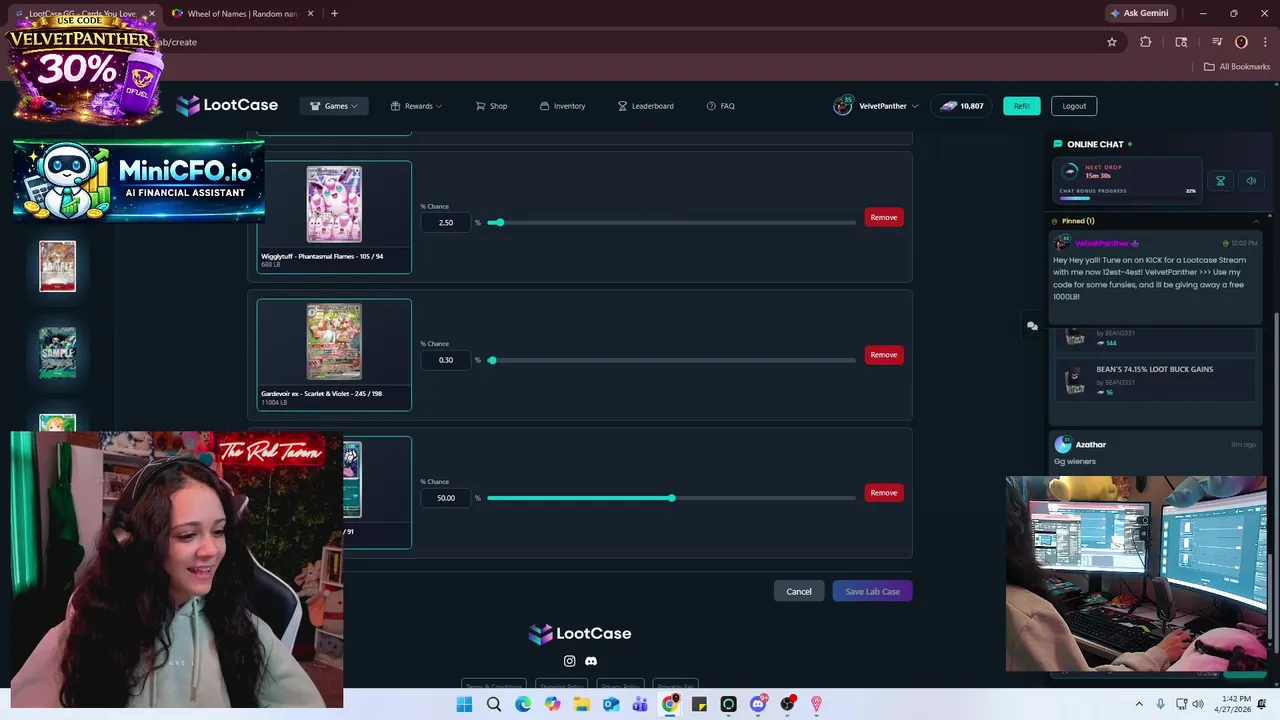Screen dimensions: 1280x720
Task: Open the LootCase Discord link
Action: (591, 661)
